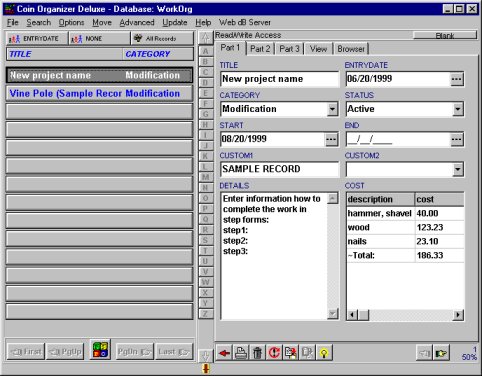The width and height of the screenshot is (482, 376).
Task: Expand the STATUS dropdown arrow
Action: tap(458, 109)
